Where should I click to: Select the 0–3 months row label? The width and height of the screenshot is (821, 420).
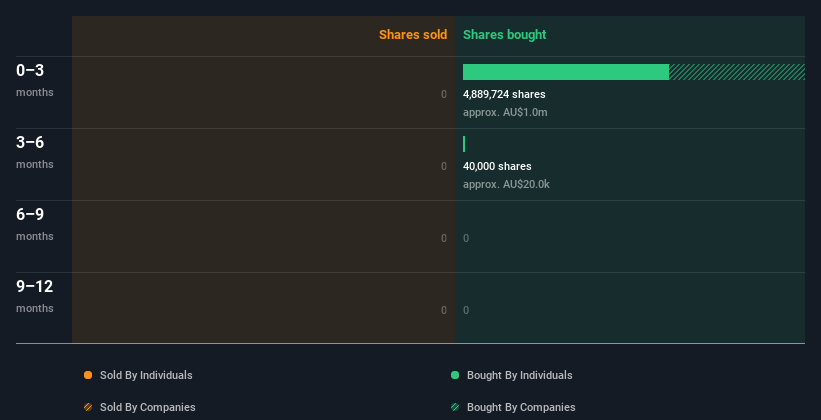tap(35, 80)
